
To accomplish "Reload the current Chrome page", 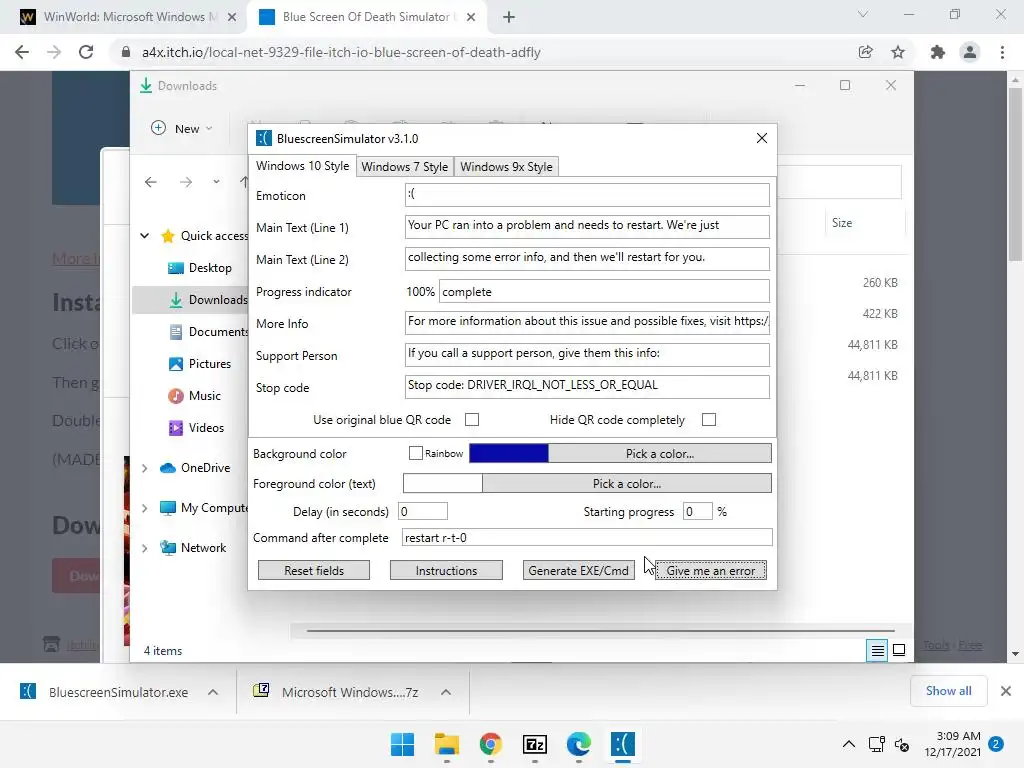I will click(86, 52).
